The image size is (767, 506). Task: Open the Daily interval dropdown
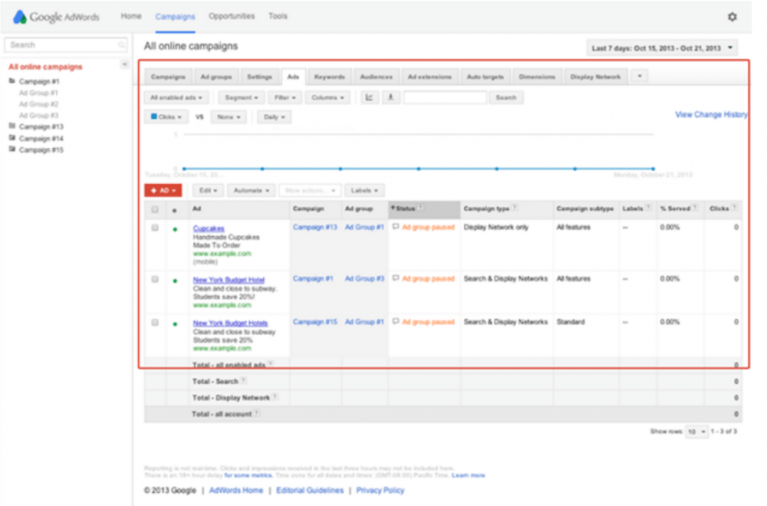tap(274, 117)
